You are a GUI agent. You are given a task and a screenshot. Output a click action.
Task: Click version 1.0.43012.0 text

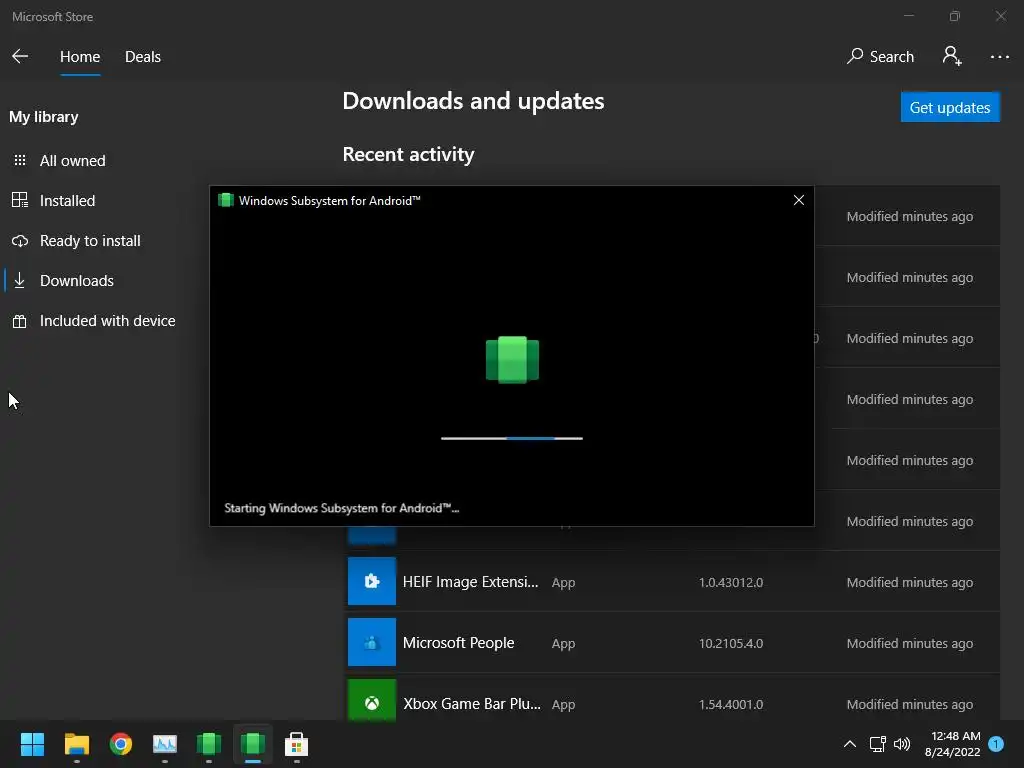pyautogui.click(x=731, y=583)
